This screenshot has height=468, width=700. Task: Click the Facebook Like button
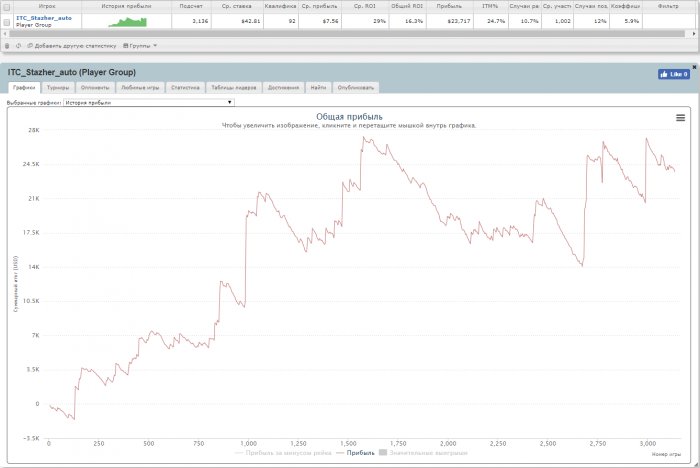click(x=674, y=74)
